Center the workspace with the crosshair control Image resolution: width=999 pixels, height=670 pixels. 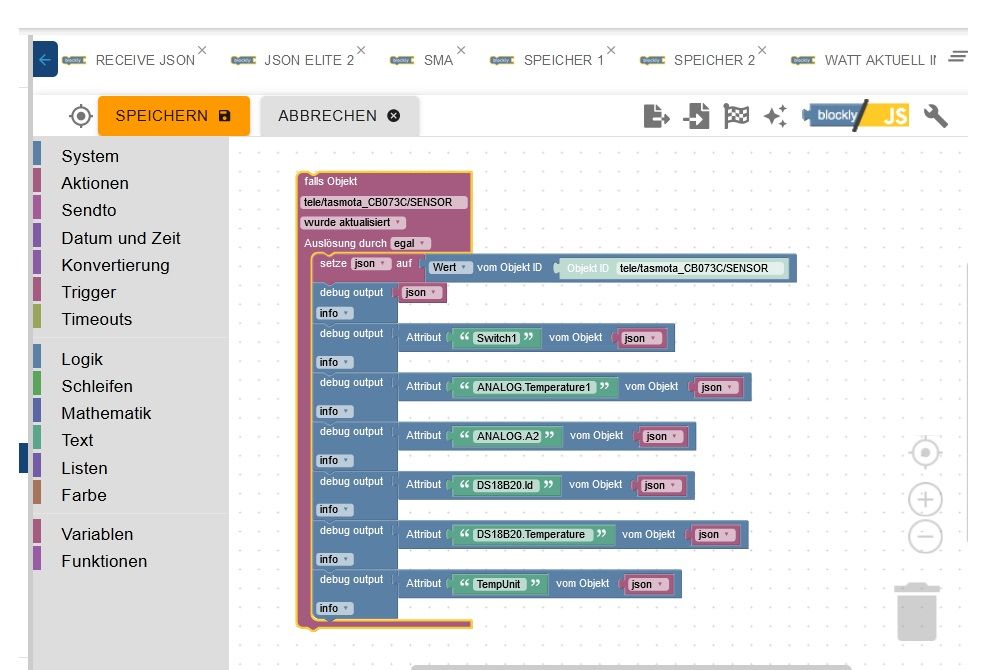click(x=925, y=453)
